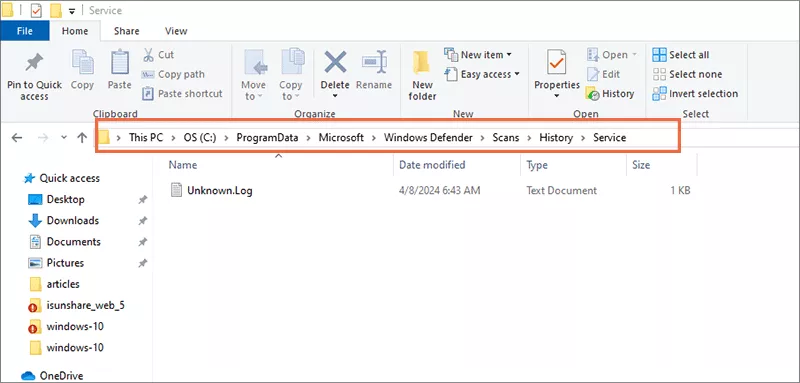
Task: Expand the Open button dropdown arrow
Action: point(634,55)
